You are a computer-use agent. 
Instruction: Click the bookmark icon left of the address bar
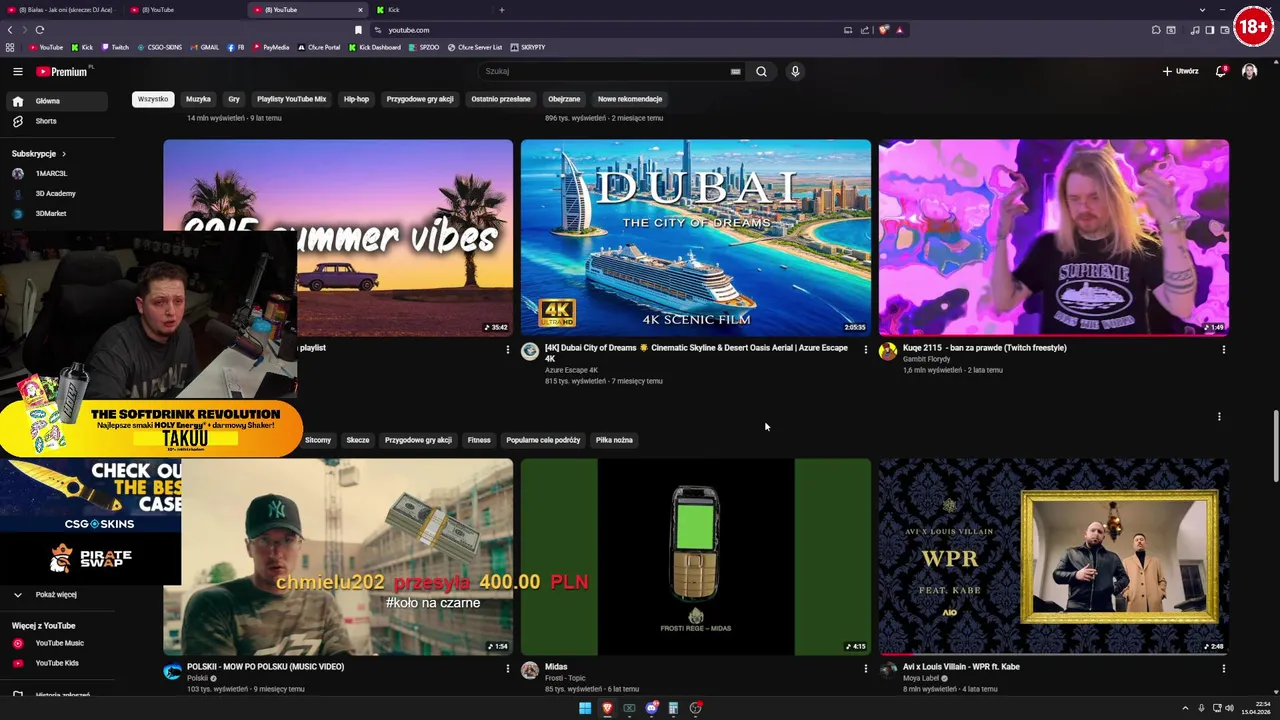[358, 30]
